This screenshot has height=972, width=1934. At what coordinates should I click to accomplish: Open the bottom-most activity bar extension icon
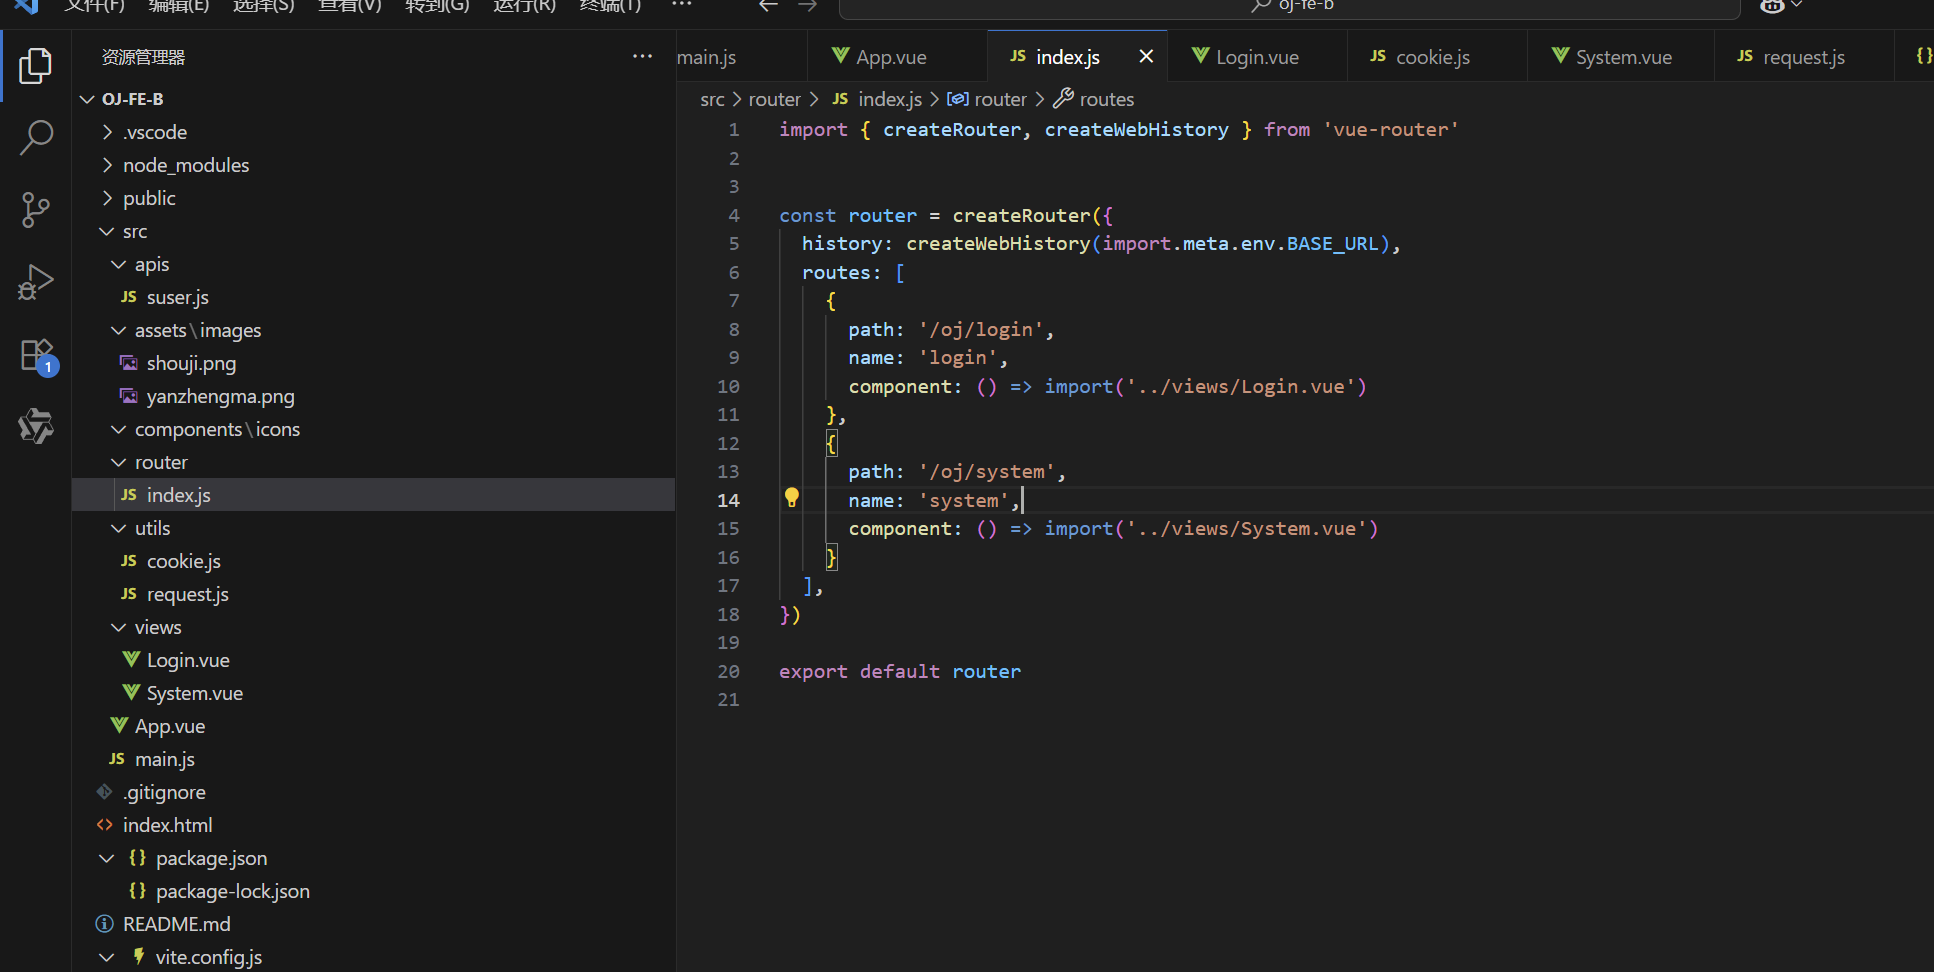click(x=36, y=426)
